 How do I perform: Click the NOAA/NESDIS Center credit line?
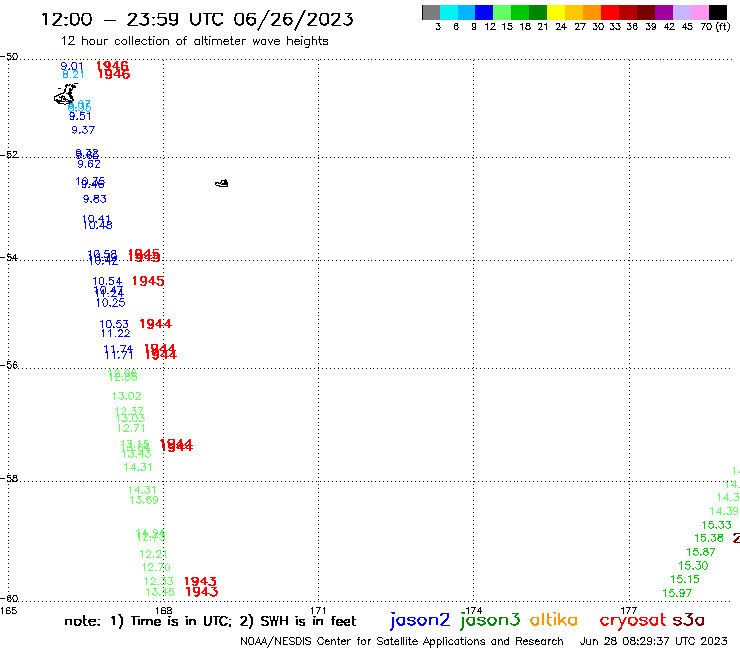pyautogui.click(x=402, y=641)
